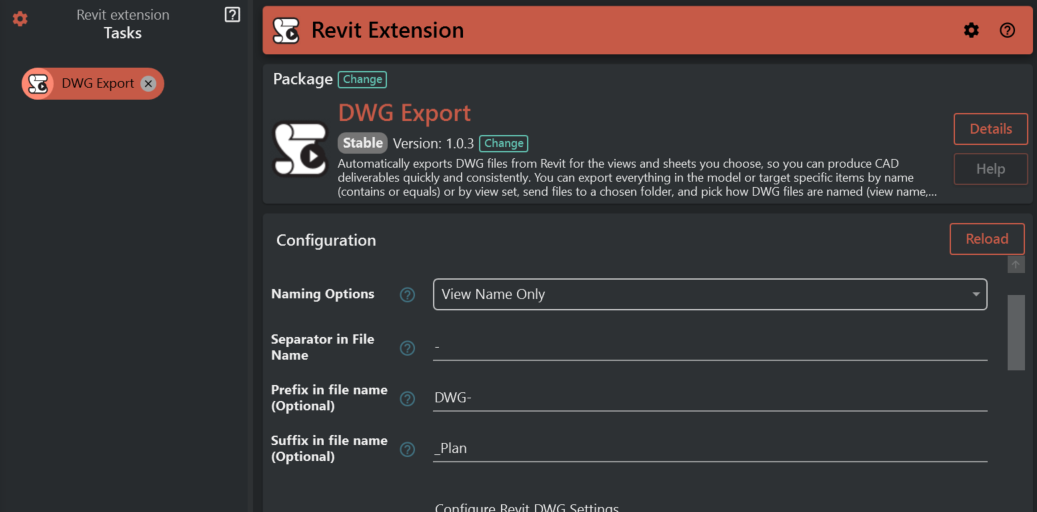This screenshot has height=512, width=1037.
Task: Open Revit Extension header settings gear
Action: (x=971, y=30)
